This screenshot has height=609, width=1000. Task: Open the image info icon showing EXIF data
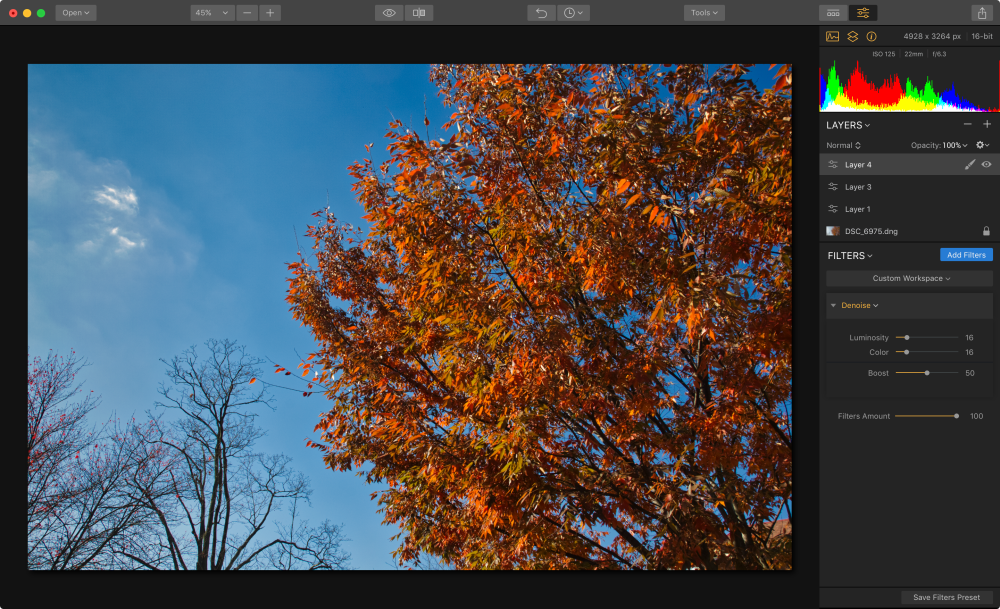click(x=871, y=36)
